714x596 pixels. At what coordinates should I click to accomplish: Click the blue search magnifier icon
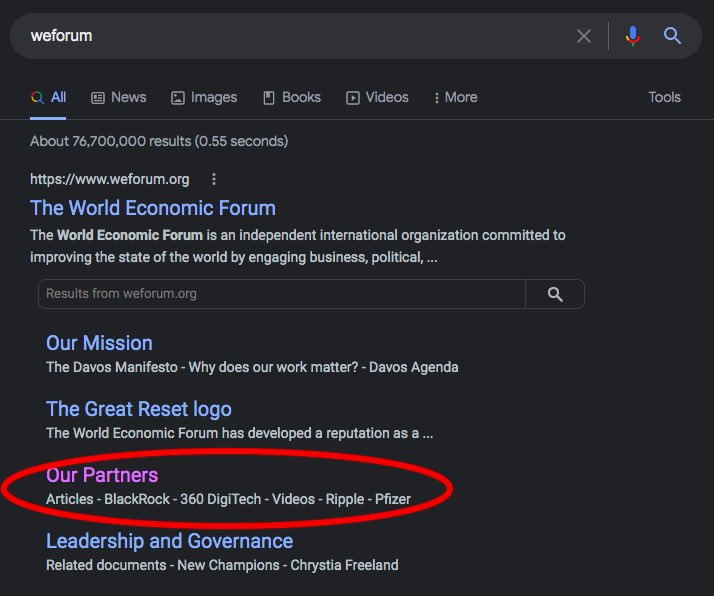(x=673, y=36)
